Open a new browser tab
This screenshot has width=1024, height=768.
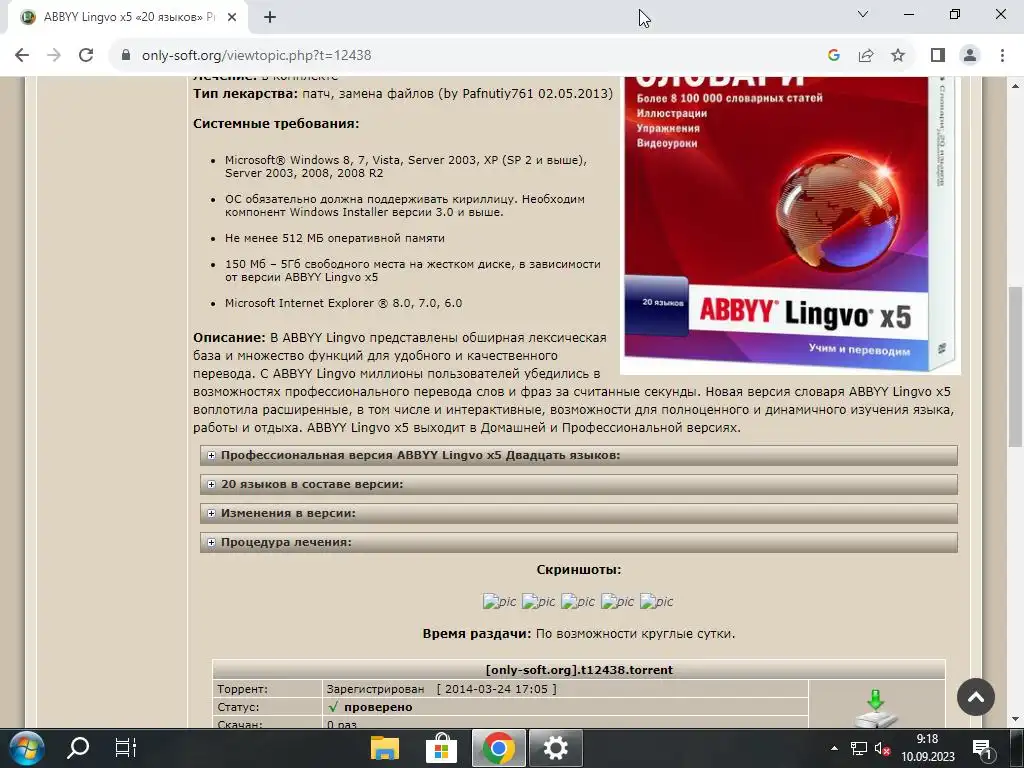click(270, 18)
